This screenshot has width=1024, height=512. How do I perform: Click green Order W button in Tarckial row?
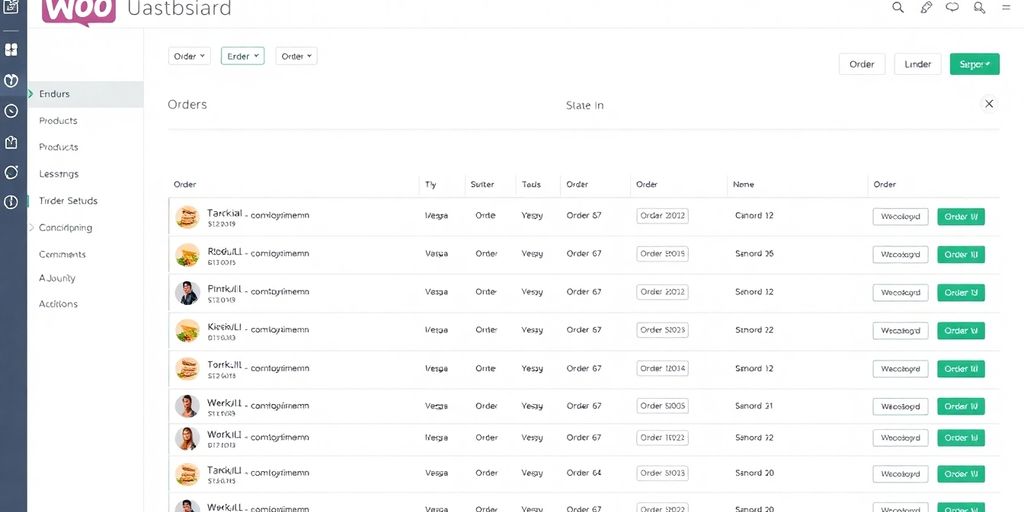(961, 217)
